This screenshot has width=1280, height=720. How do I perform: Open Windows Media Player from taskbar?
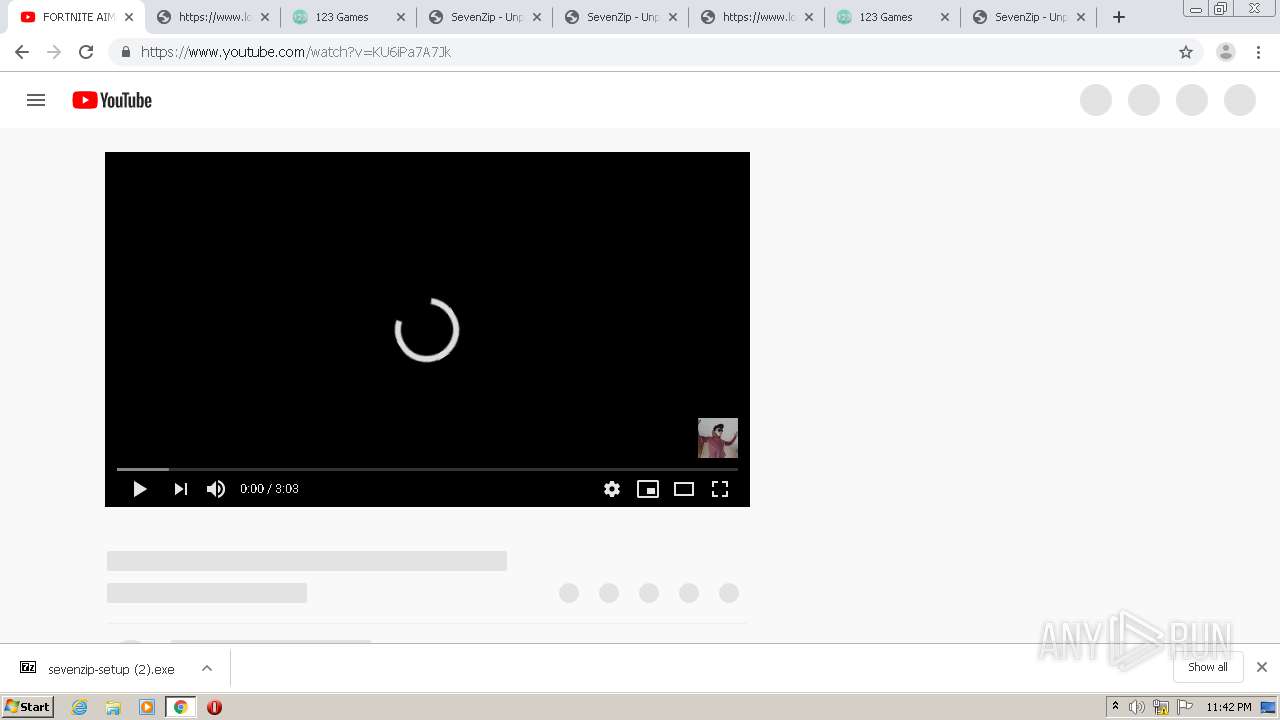[147, 707]
